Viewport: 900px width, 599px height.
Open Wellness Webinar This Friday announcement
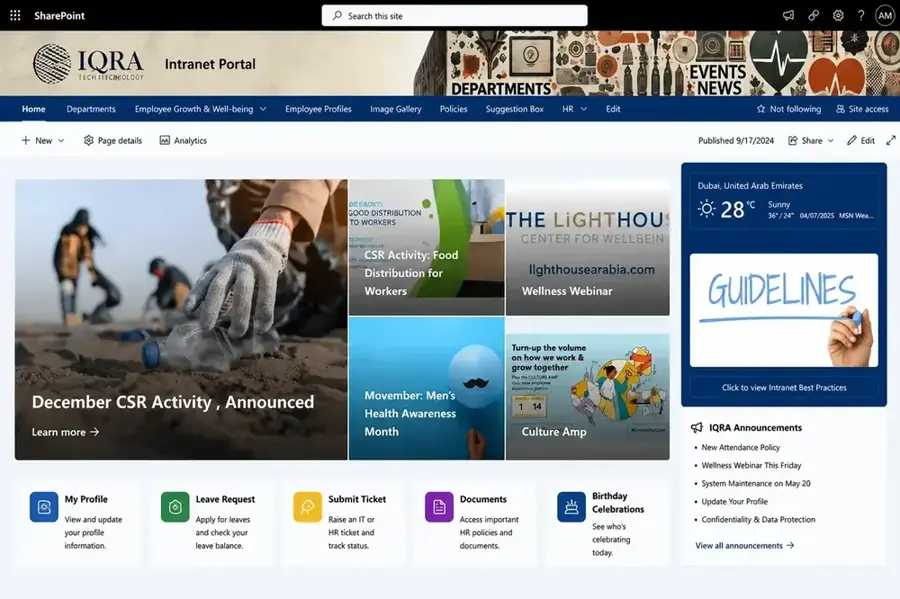click(751, 465)
